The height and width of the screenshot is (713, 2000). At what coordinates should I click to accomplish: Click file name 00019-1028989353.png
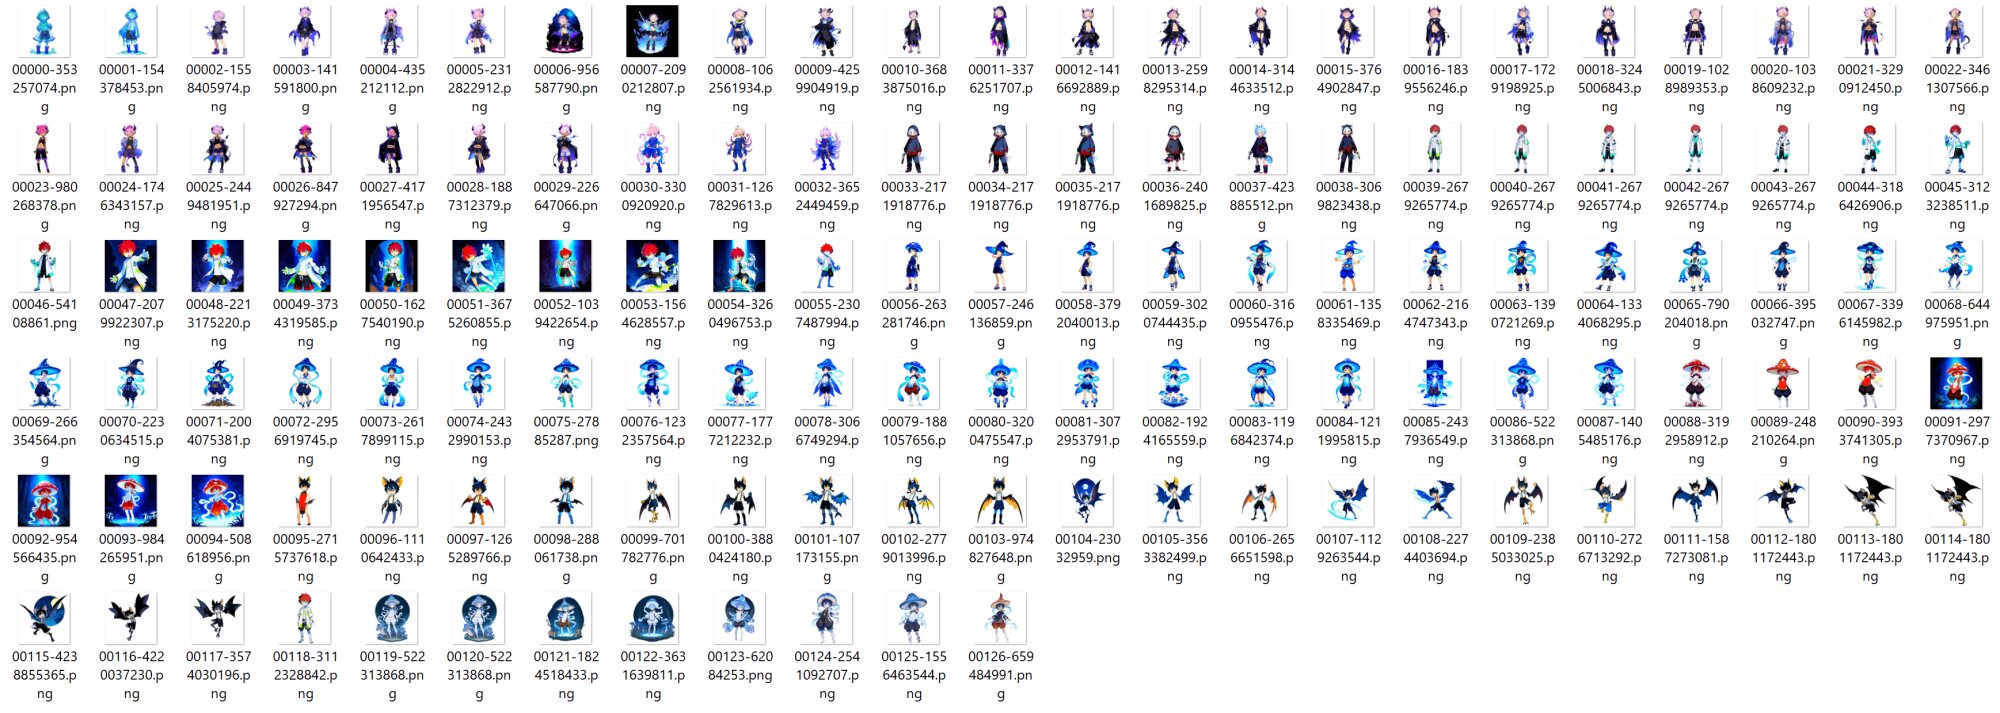pos(1696,88)
